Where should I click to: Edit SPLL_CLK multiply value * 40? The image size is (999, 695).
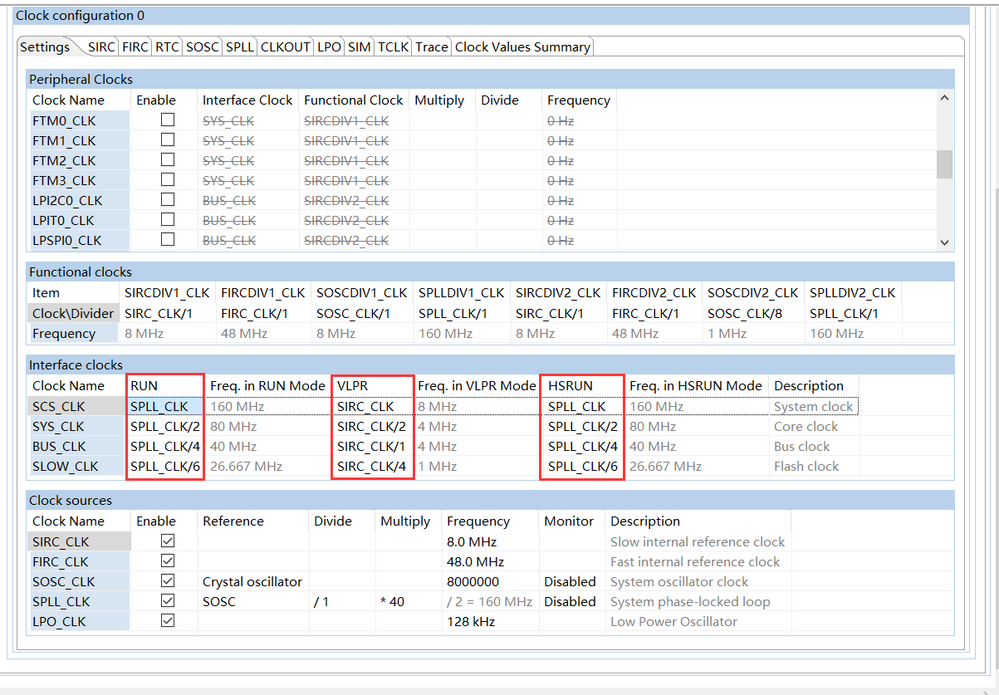pyautogui.click(x=408, y=601)
